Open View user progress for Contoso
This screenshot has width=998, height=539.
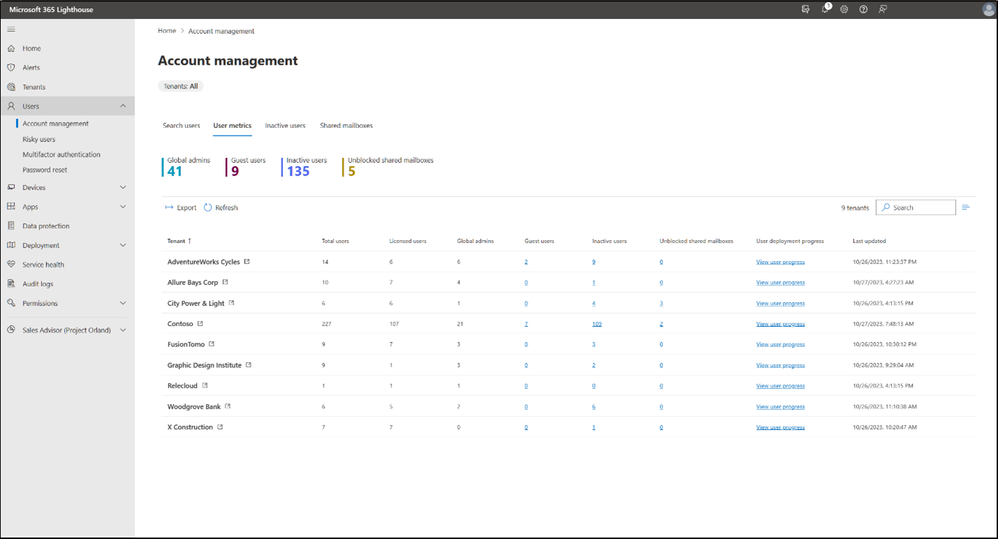click(x=780, y=324)
